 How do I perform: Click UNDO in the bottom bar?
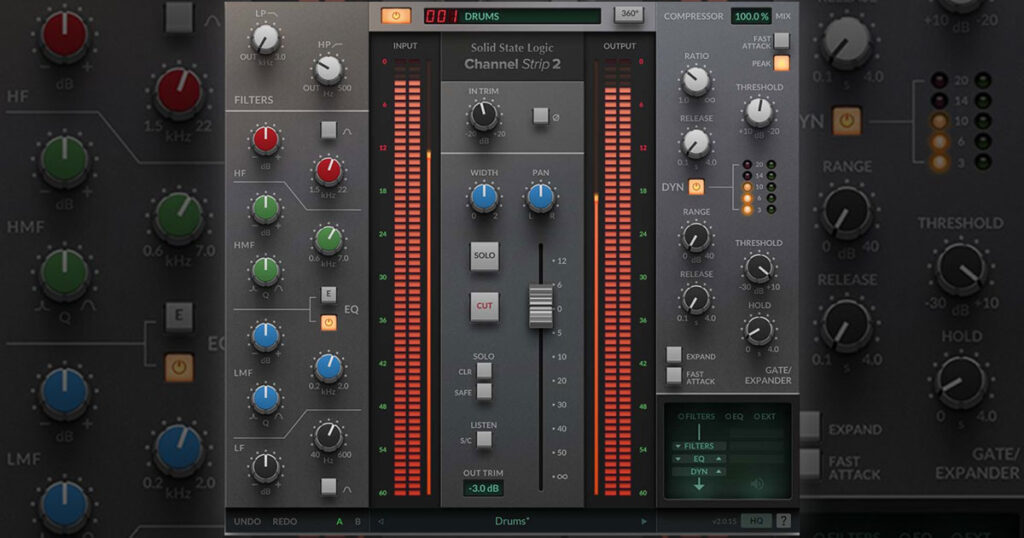pos(248,522)
